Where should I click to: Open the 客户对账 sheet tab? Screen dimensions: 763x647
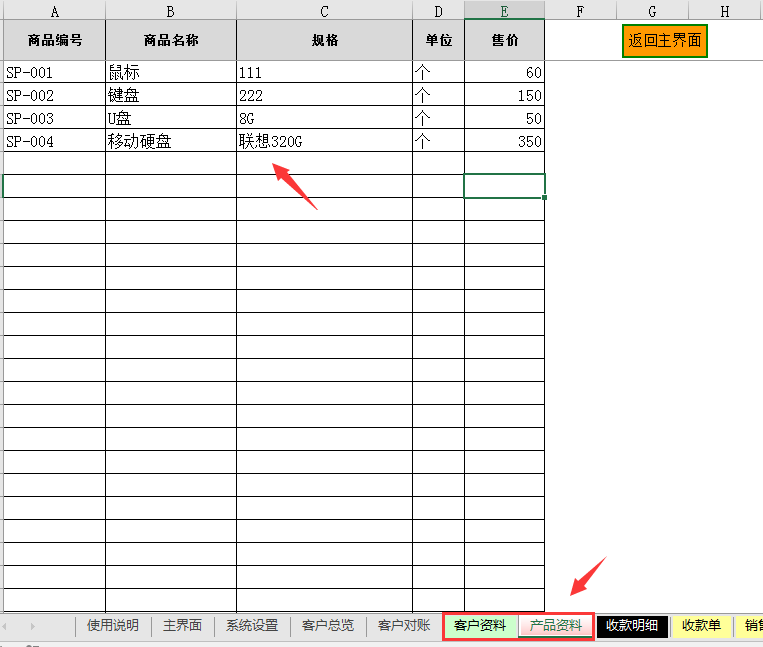point(404,626)
